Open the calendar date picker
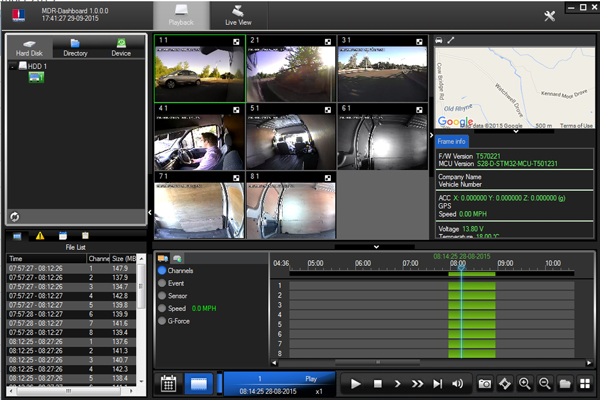This screenshot has height=400, width=600. [x=169, y=383]
